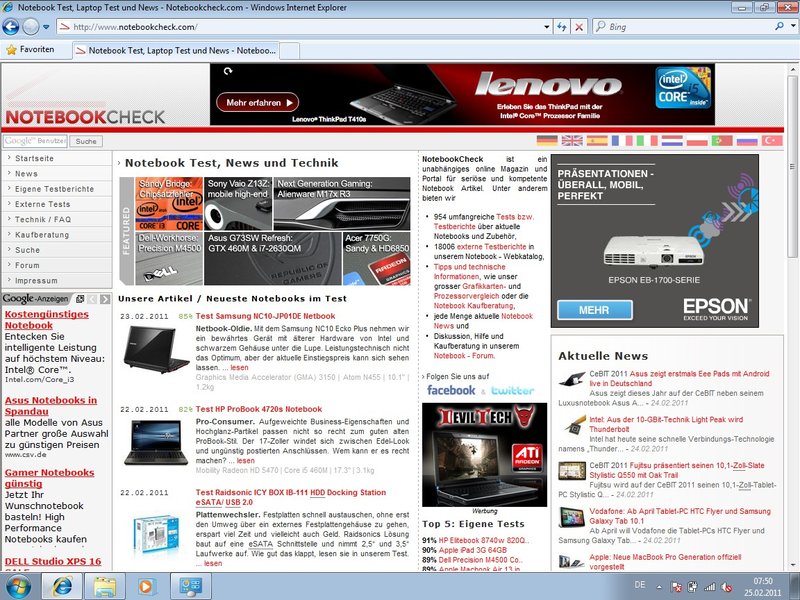Open Intel Light Peak Thunderbolt news link
Screen dimensions: 800x600
pos(666,424)
